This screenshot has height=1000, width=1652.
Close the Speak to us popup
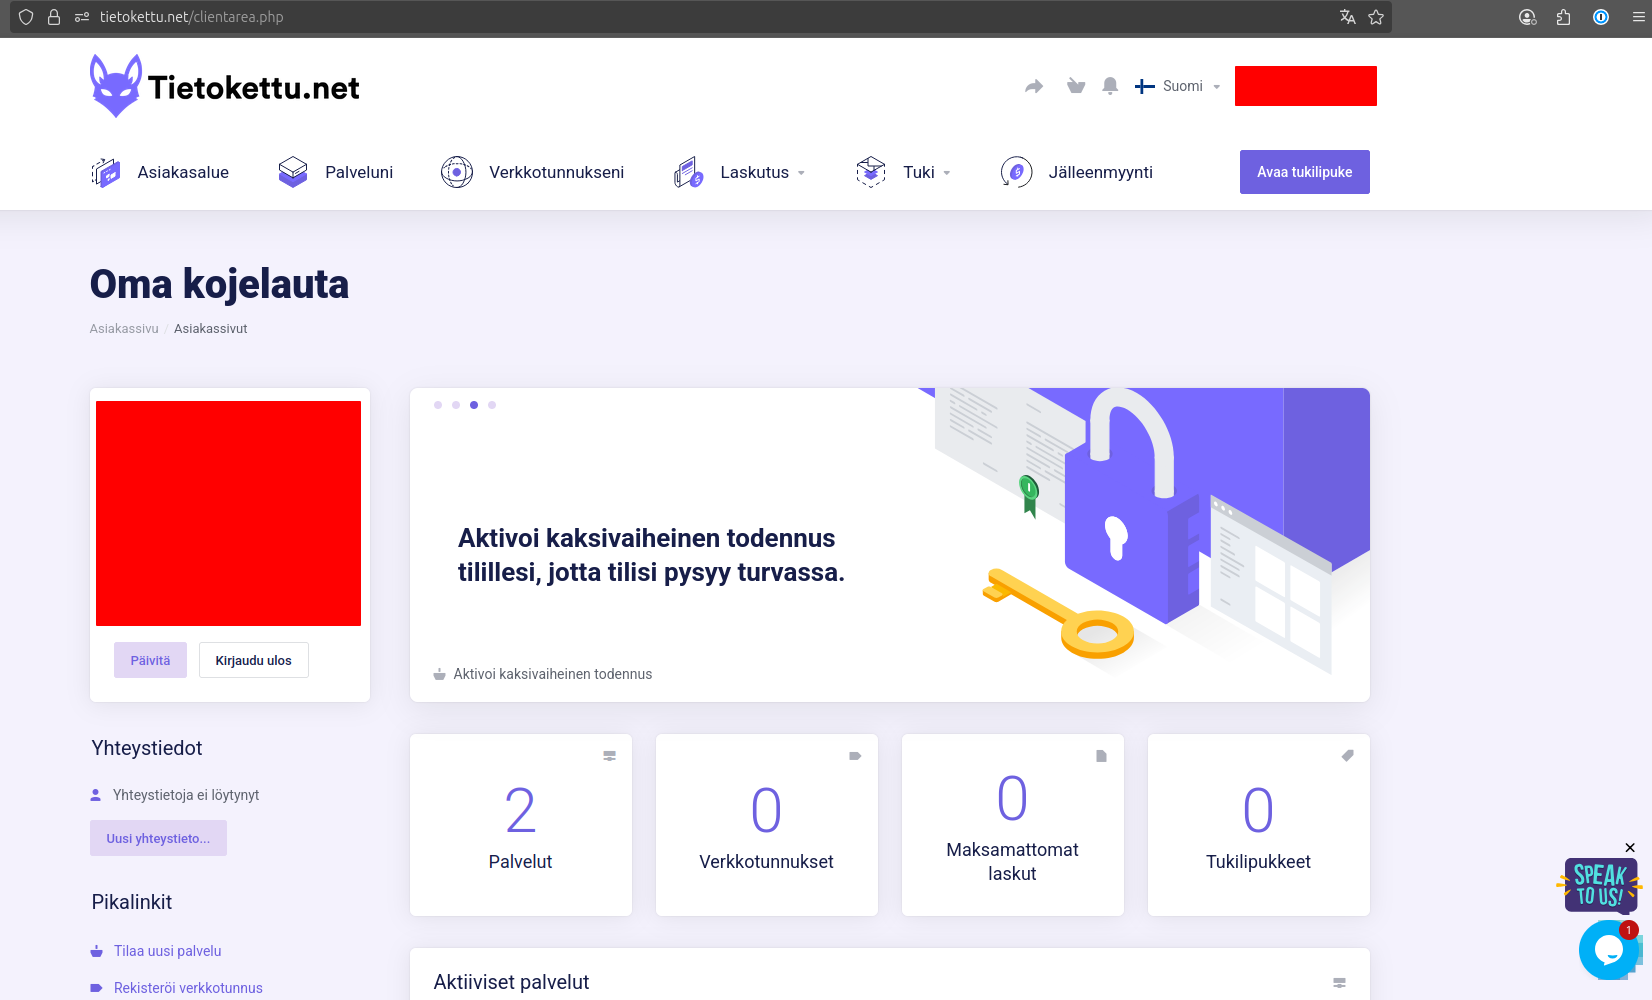coord(1630,848)
